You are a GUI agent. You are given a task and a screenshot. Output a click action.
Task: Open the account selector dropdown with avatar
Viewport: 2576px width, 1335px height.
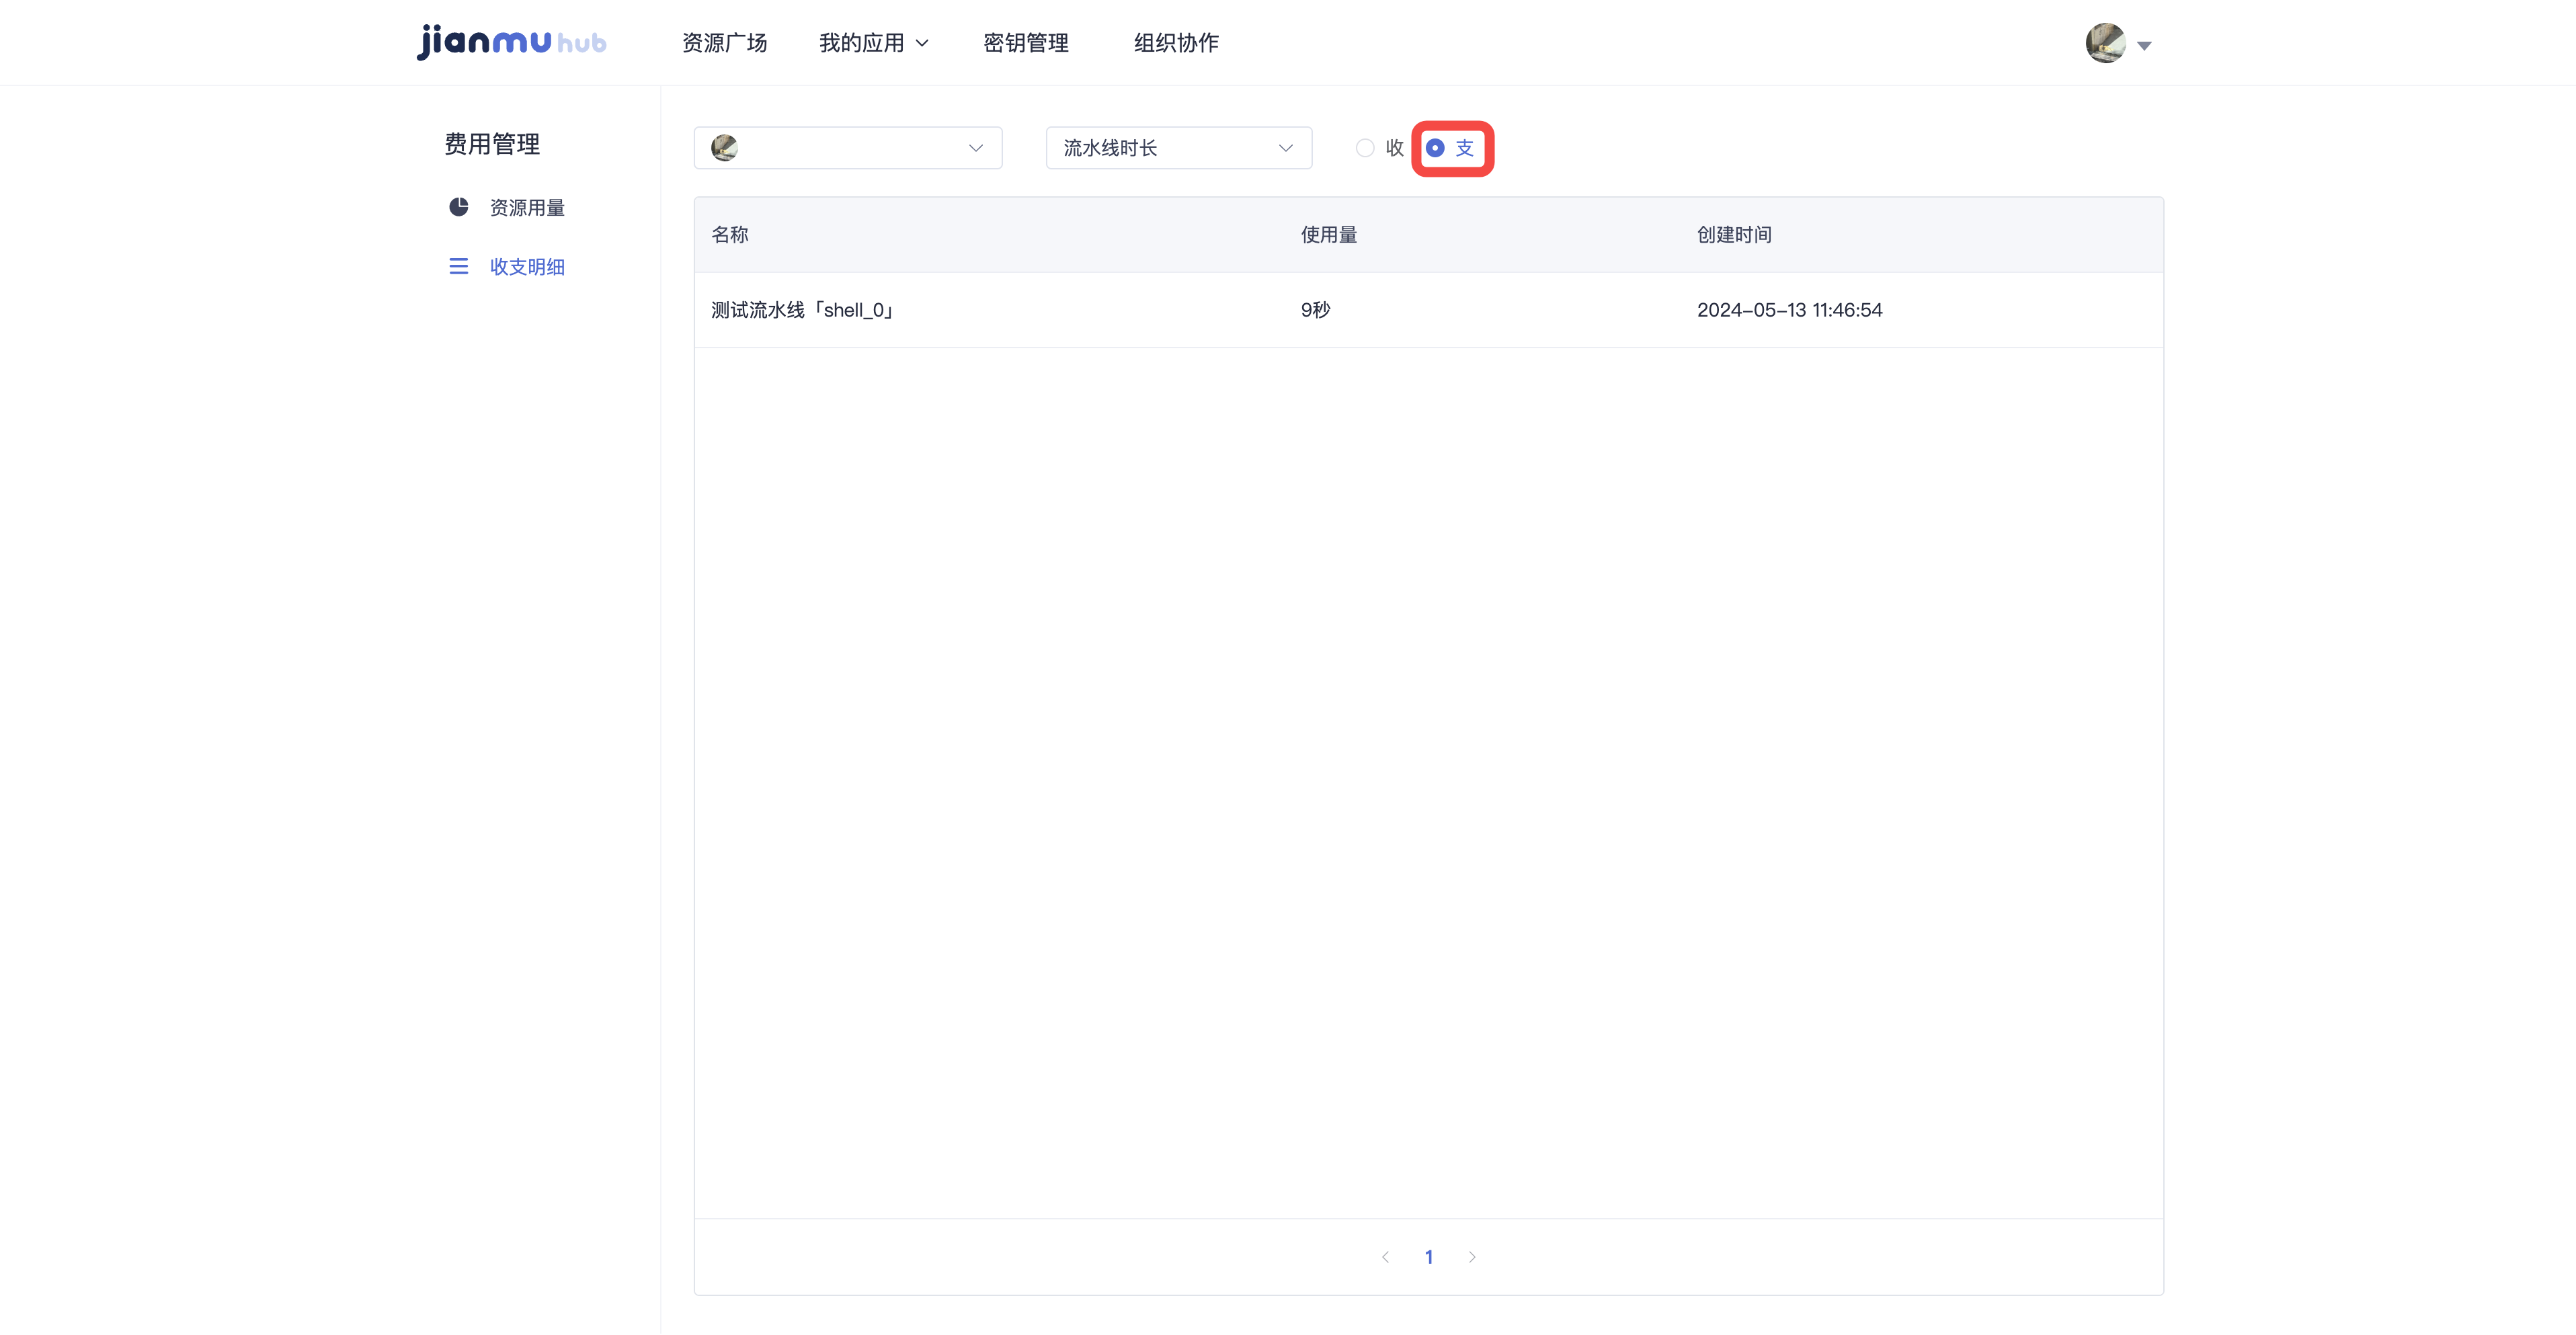848,148
